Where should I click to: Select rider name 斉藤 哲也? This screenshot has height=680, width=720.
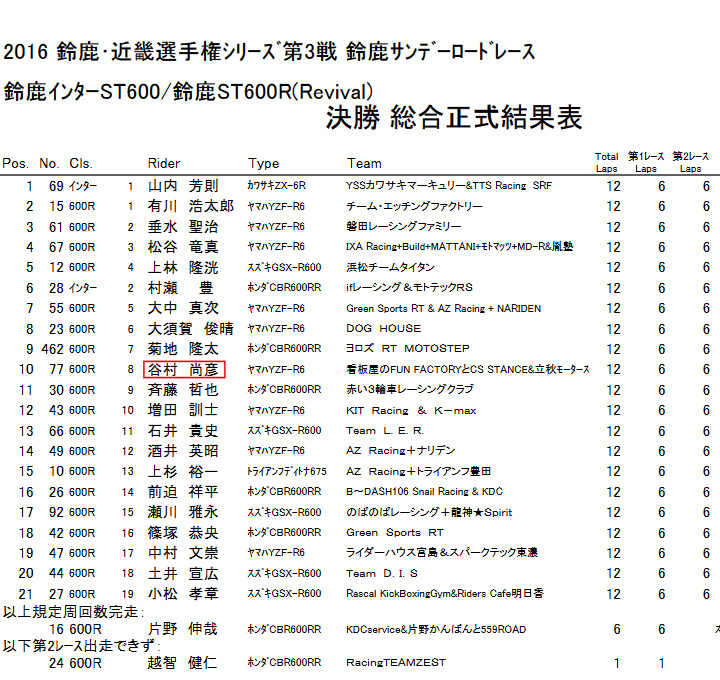point(183,390)
